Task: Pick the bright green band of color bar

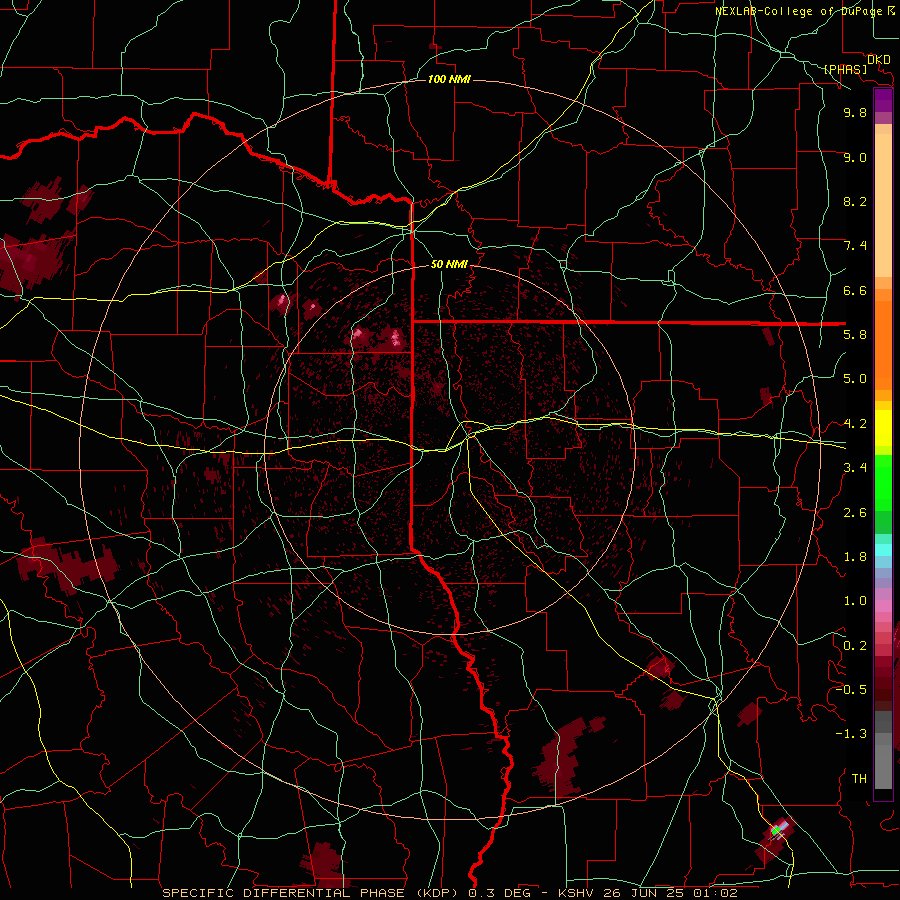Action: (883, 483)
